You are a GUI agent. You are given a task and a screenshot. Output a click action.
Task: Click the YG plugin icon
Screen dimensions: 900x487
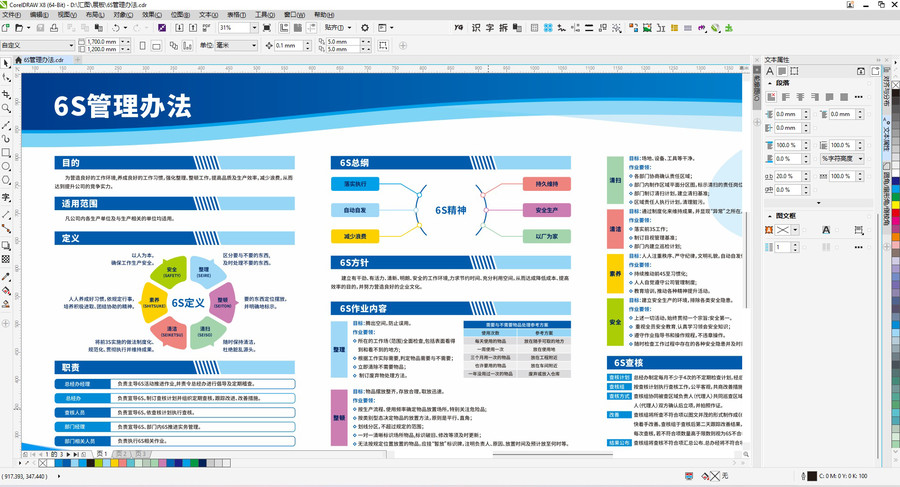pos(458,28)
